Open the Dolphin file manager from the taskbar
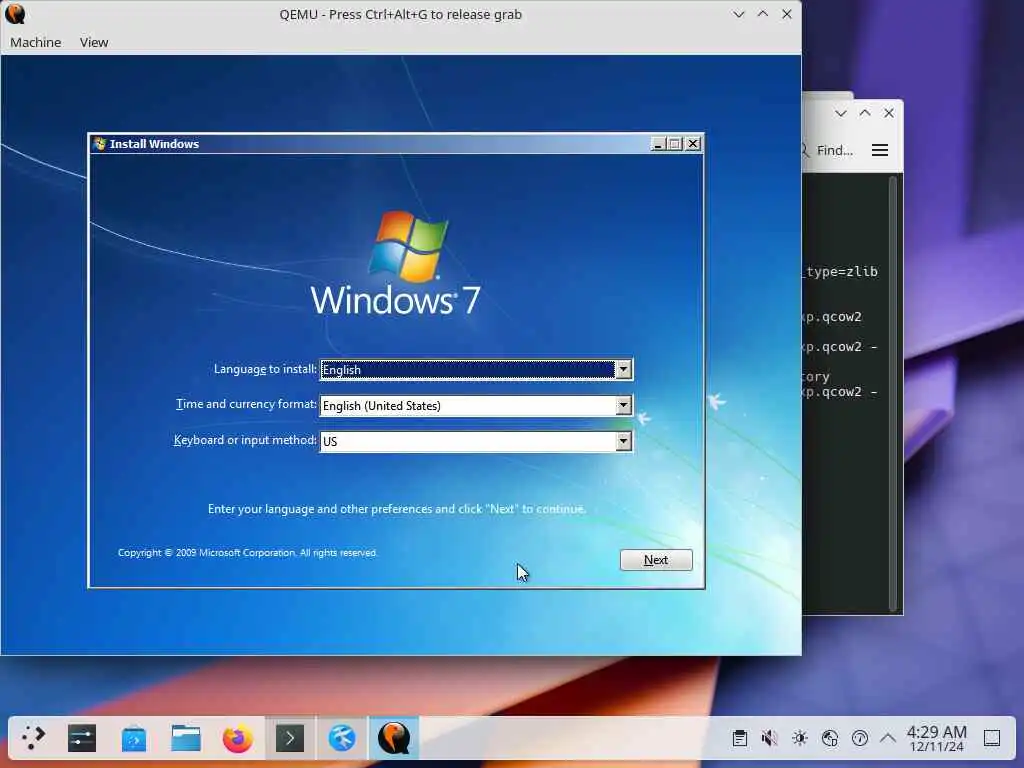The width and height of the screenshot is (1024, 768). (x=185, y=738)
